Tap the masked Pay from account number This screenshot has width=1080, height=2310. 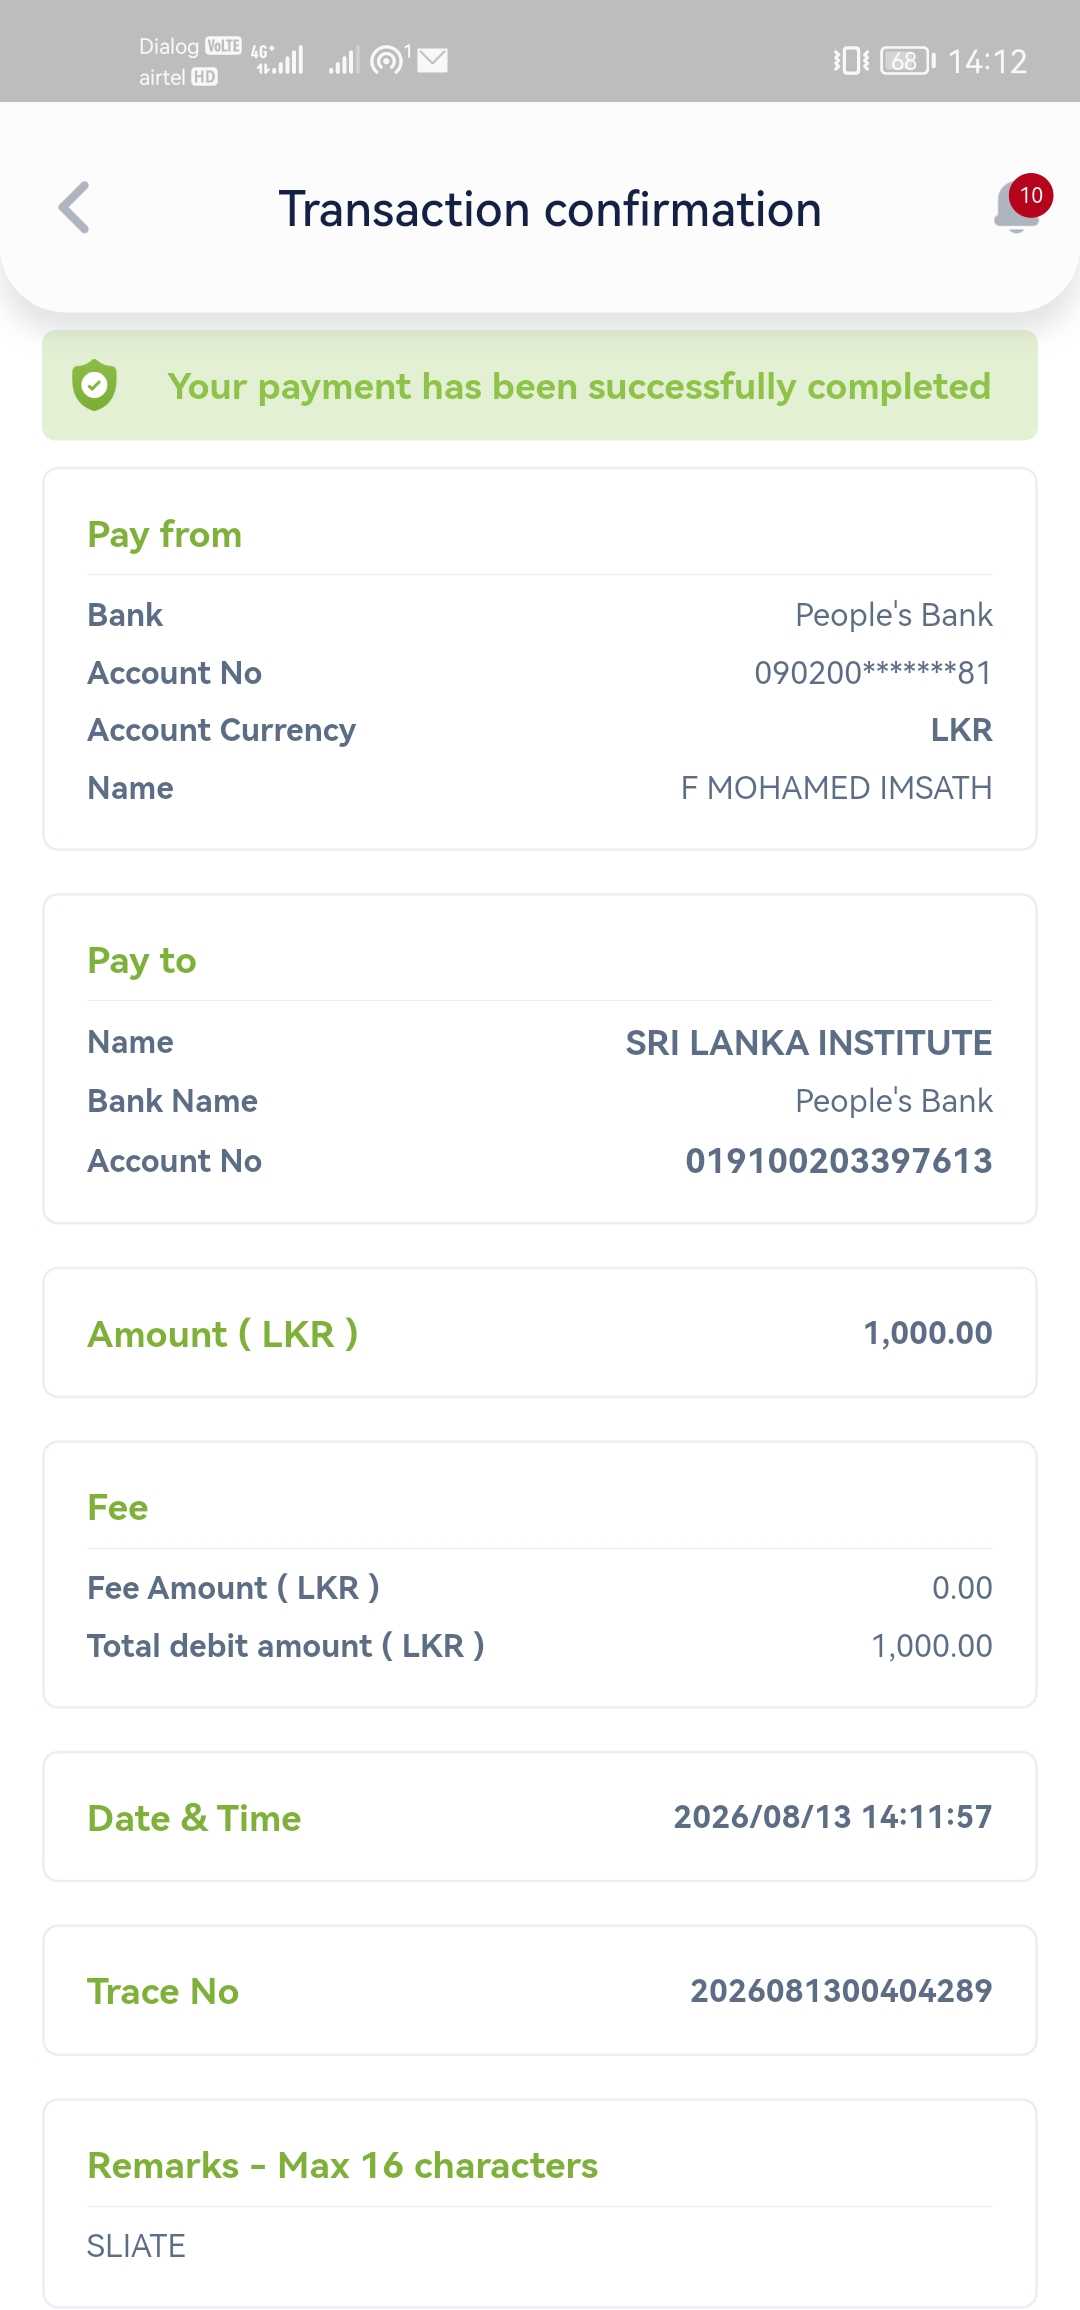pyautogui.click(x=873, y=673)
